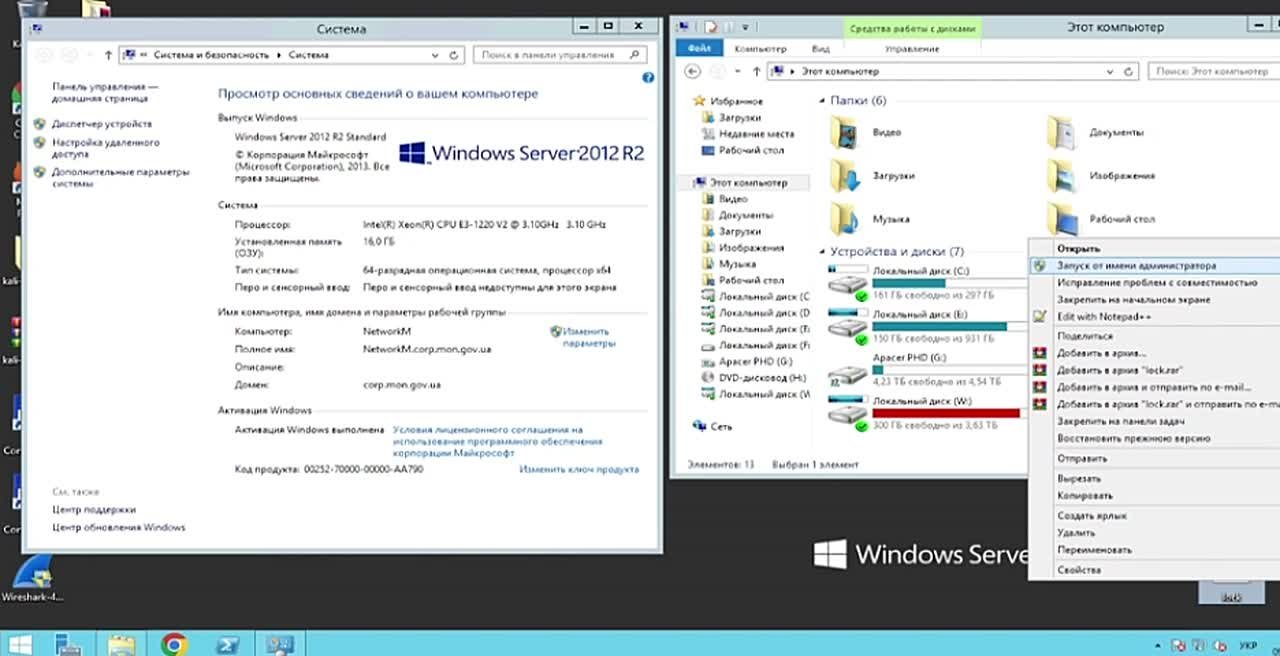Choose Запуск от имени администратора
1280x656 pixels.
click(x=1154, y=266)
